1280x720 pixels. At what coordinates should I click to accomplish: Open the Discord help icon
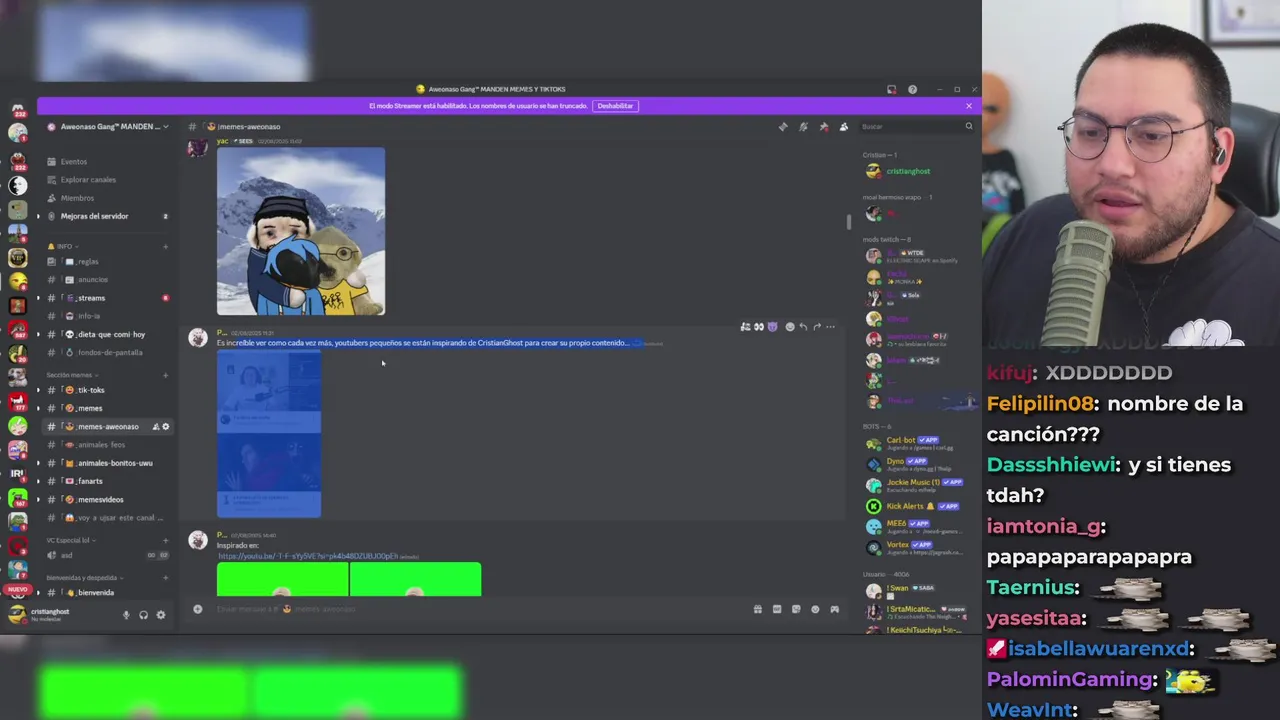tap(912, 90)
